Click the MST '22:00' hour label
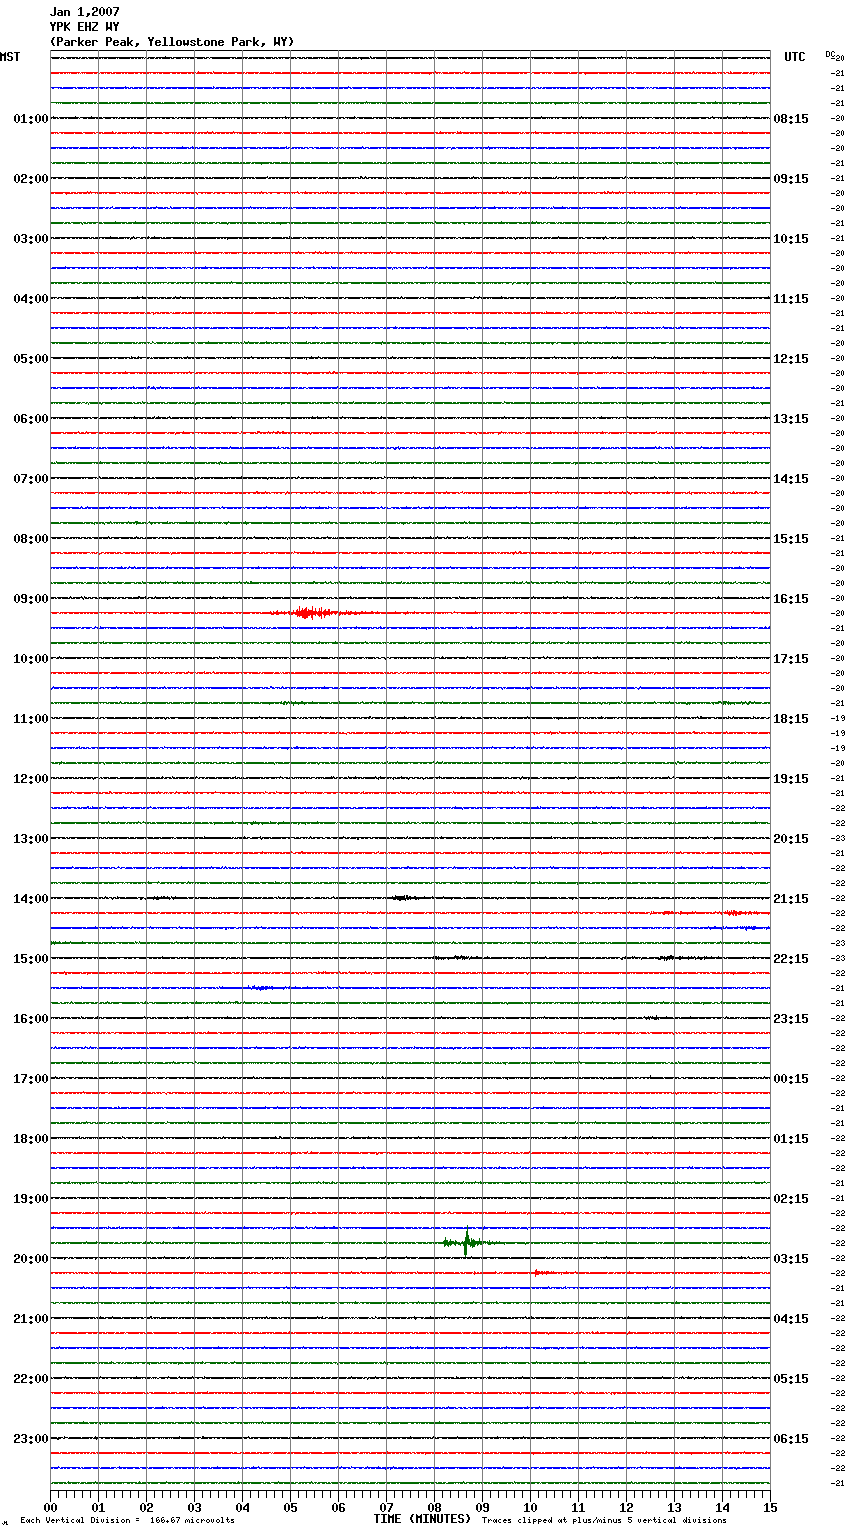This screenshot has width=850, height=1534. pos(31,1379)
